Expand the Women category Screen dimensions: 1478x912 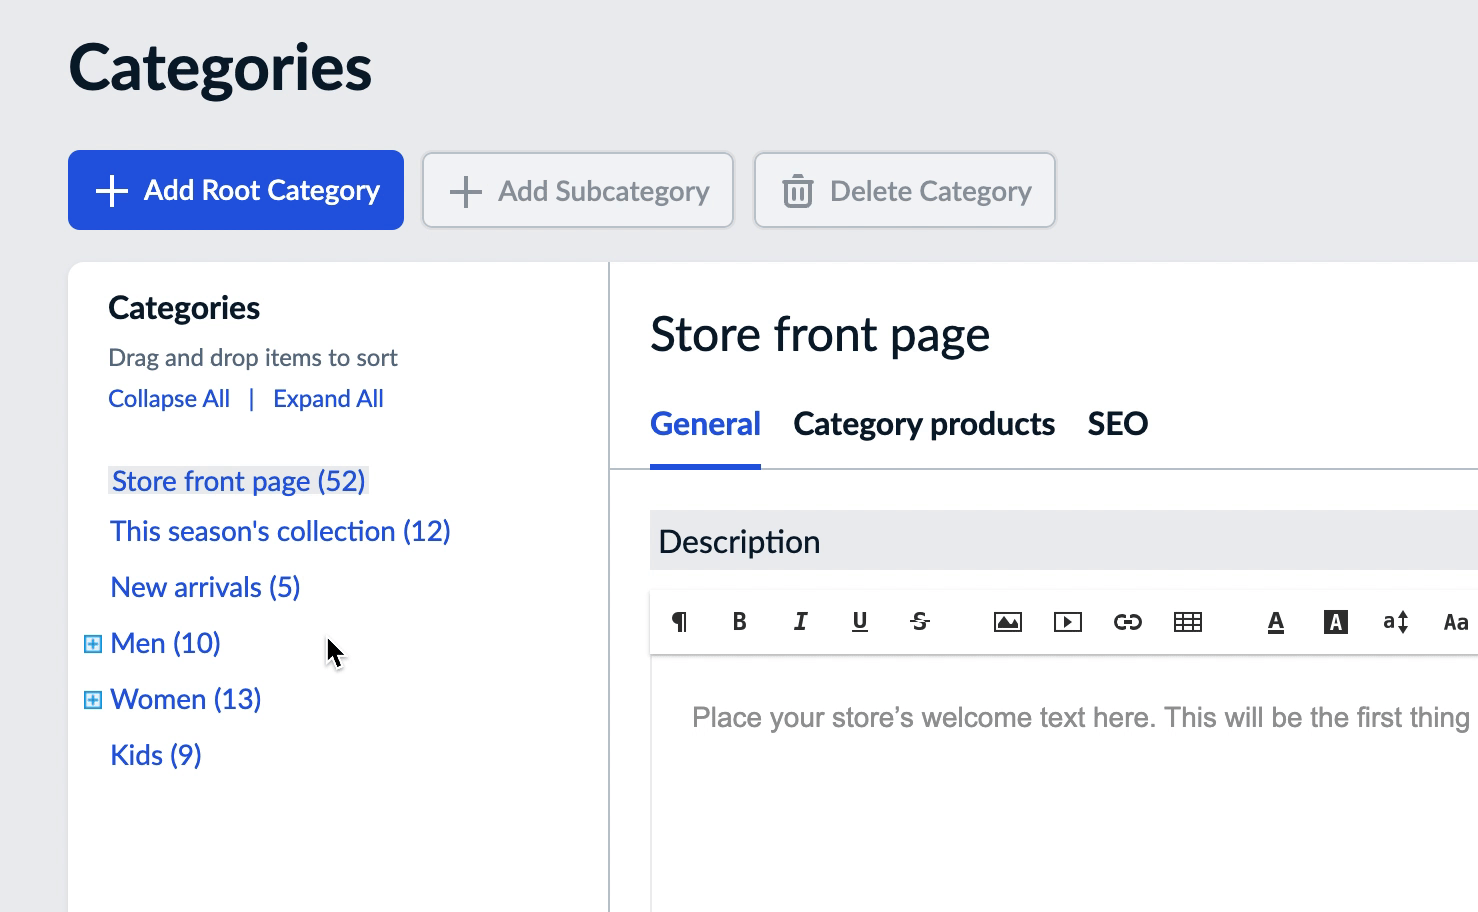pyautogui.click(x=91, y=699)
